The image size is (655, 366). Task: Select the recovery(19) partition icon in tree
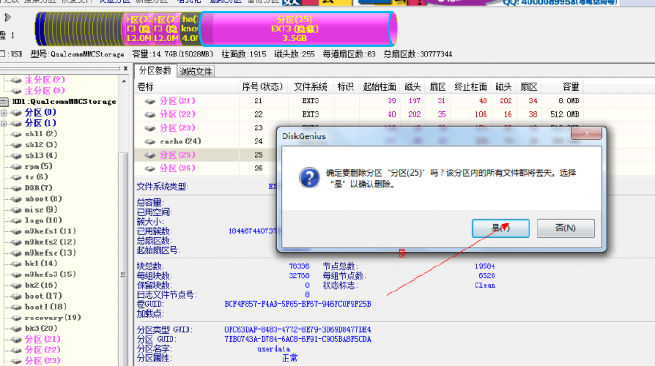click(x=16, y=318)
